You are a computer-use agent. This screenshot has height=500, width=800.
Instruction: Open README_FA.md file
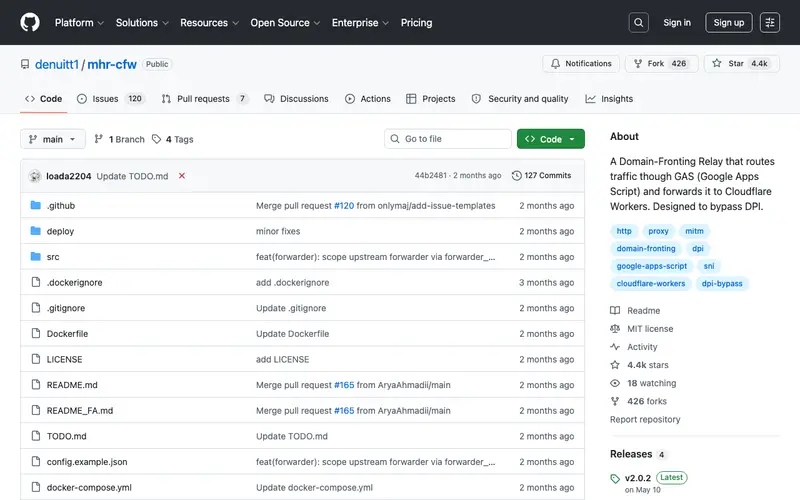[80, 410]
